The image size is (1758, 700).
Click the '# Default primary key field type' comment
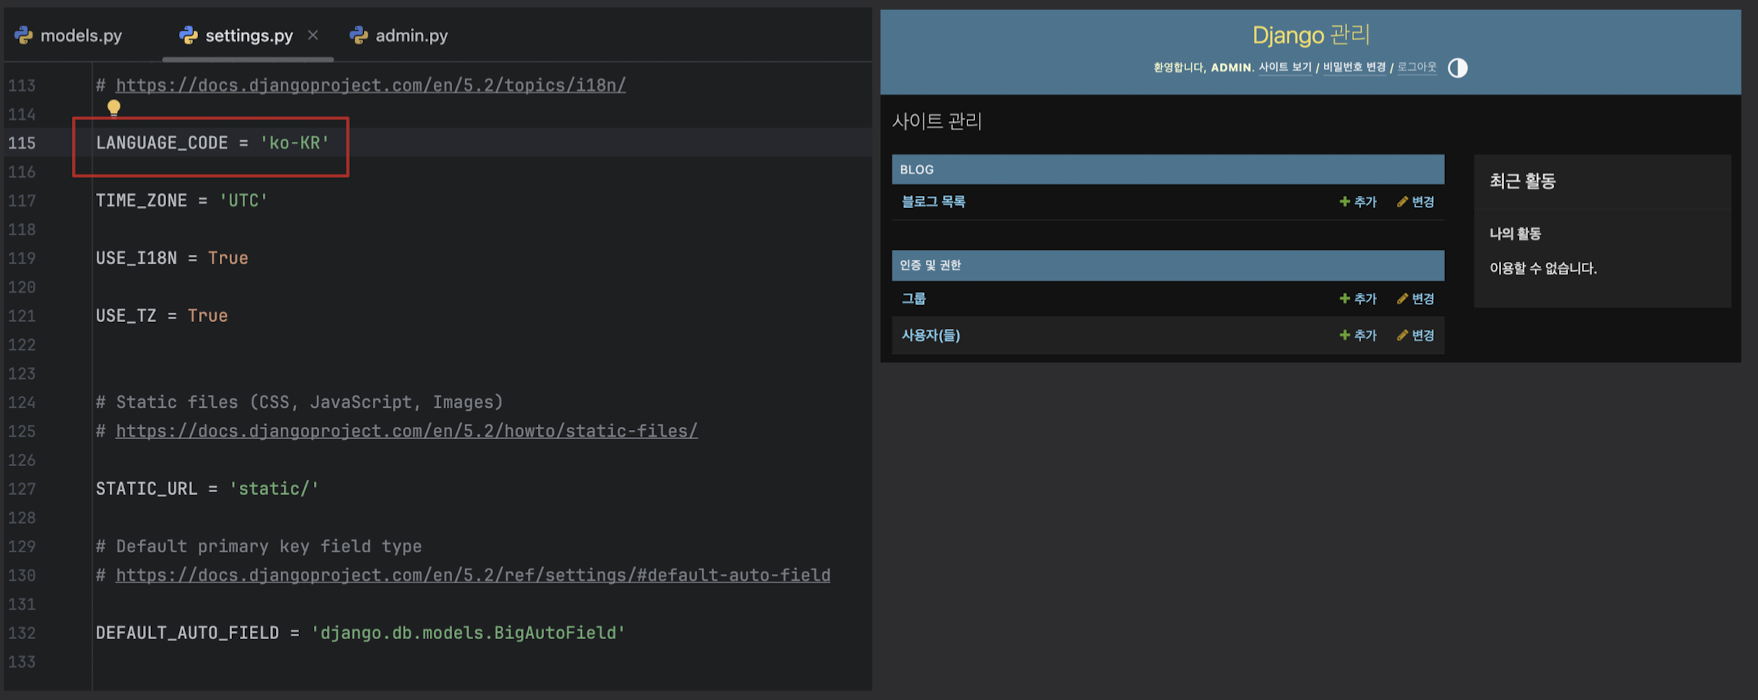(x=259, y=547)
